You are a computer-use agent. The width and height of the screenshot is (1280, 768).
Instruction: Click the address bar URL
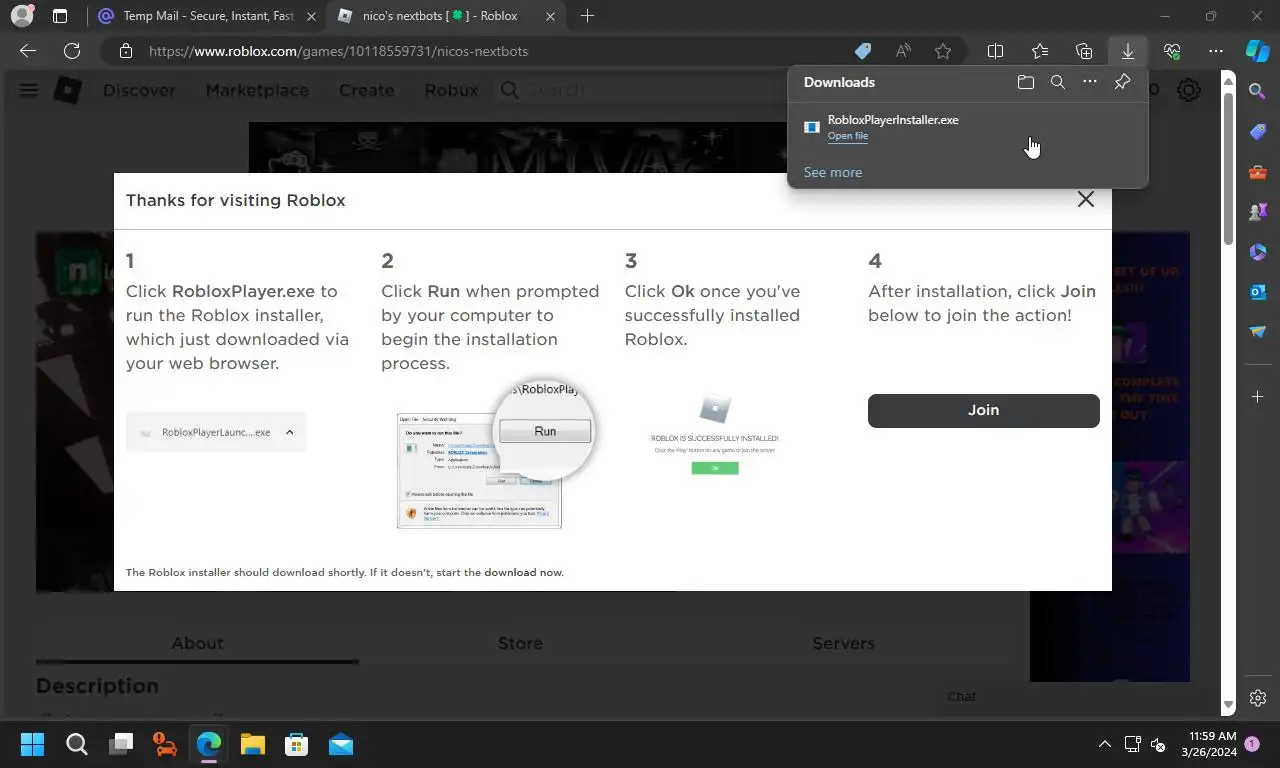click(x=338, y=51)
